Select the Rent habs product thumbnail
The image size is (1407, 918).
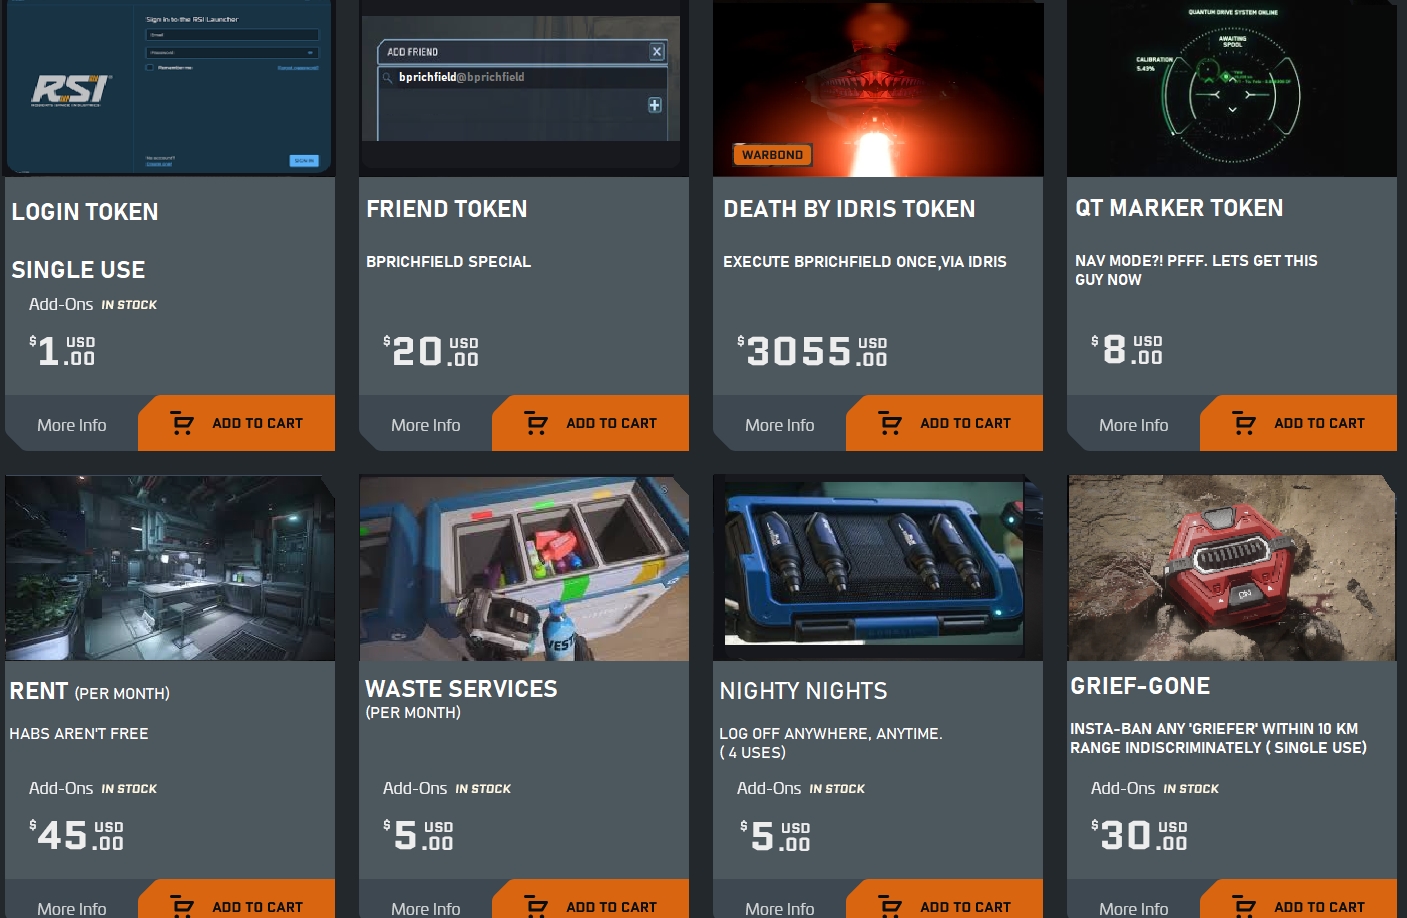pos(170,568)
